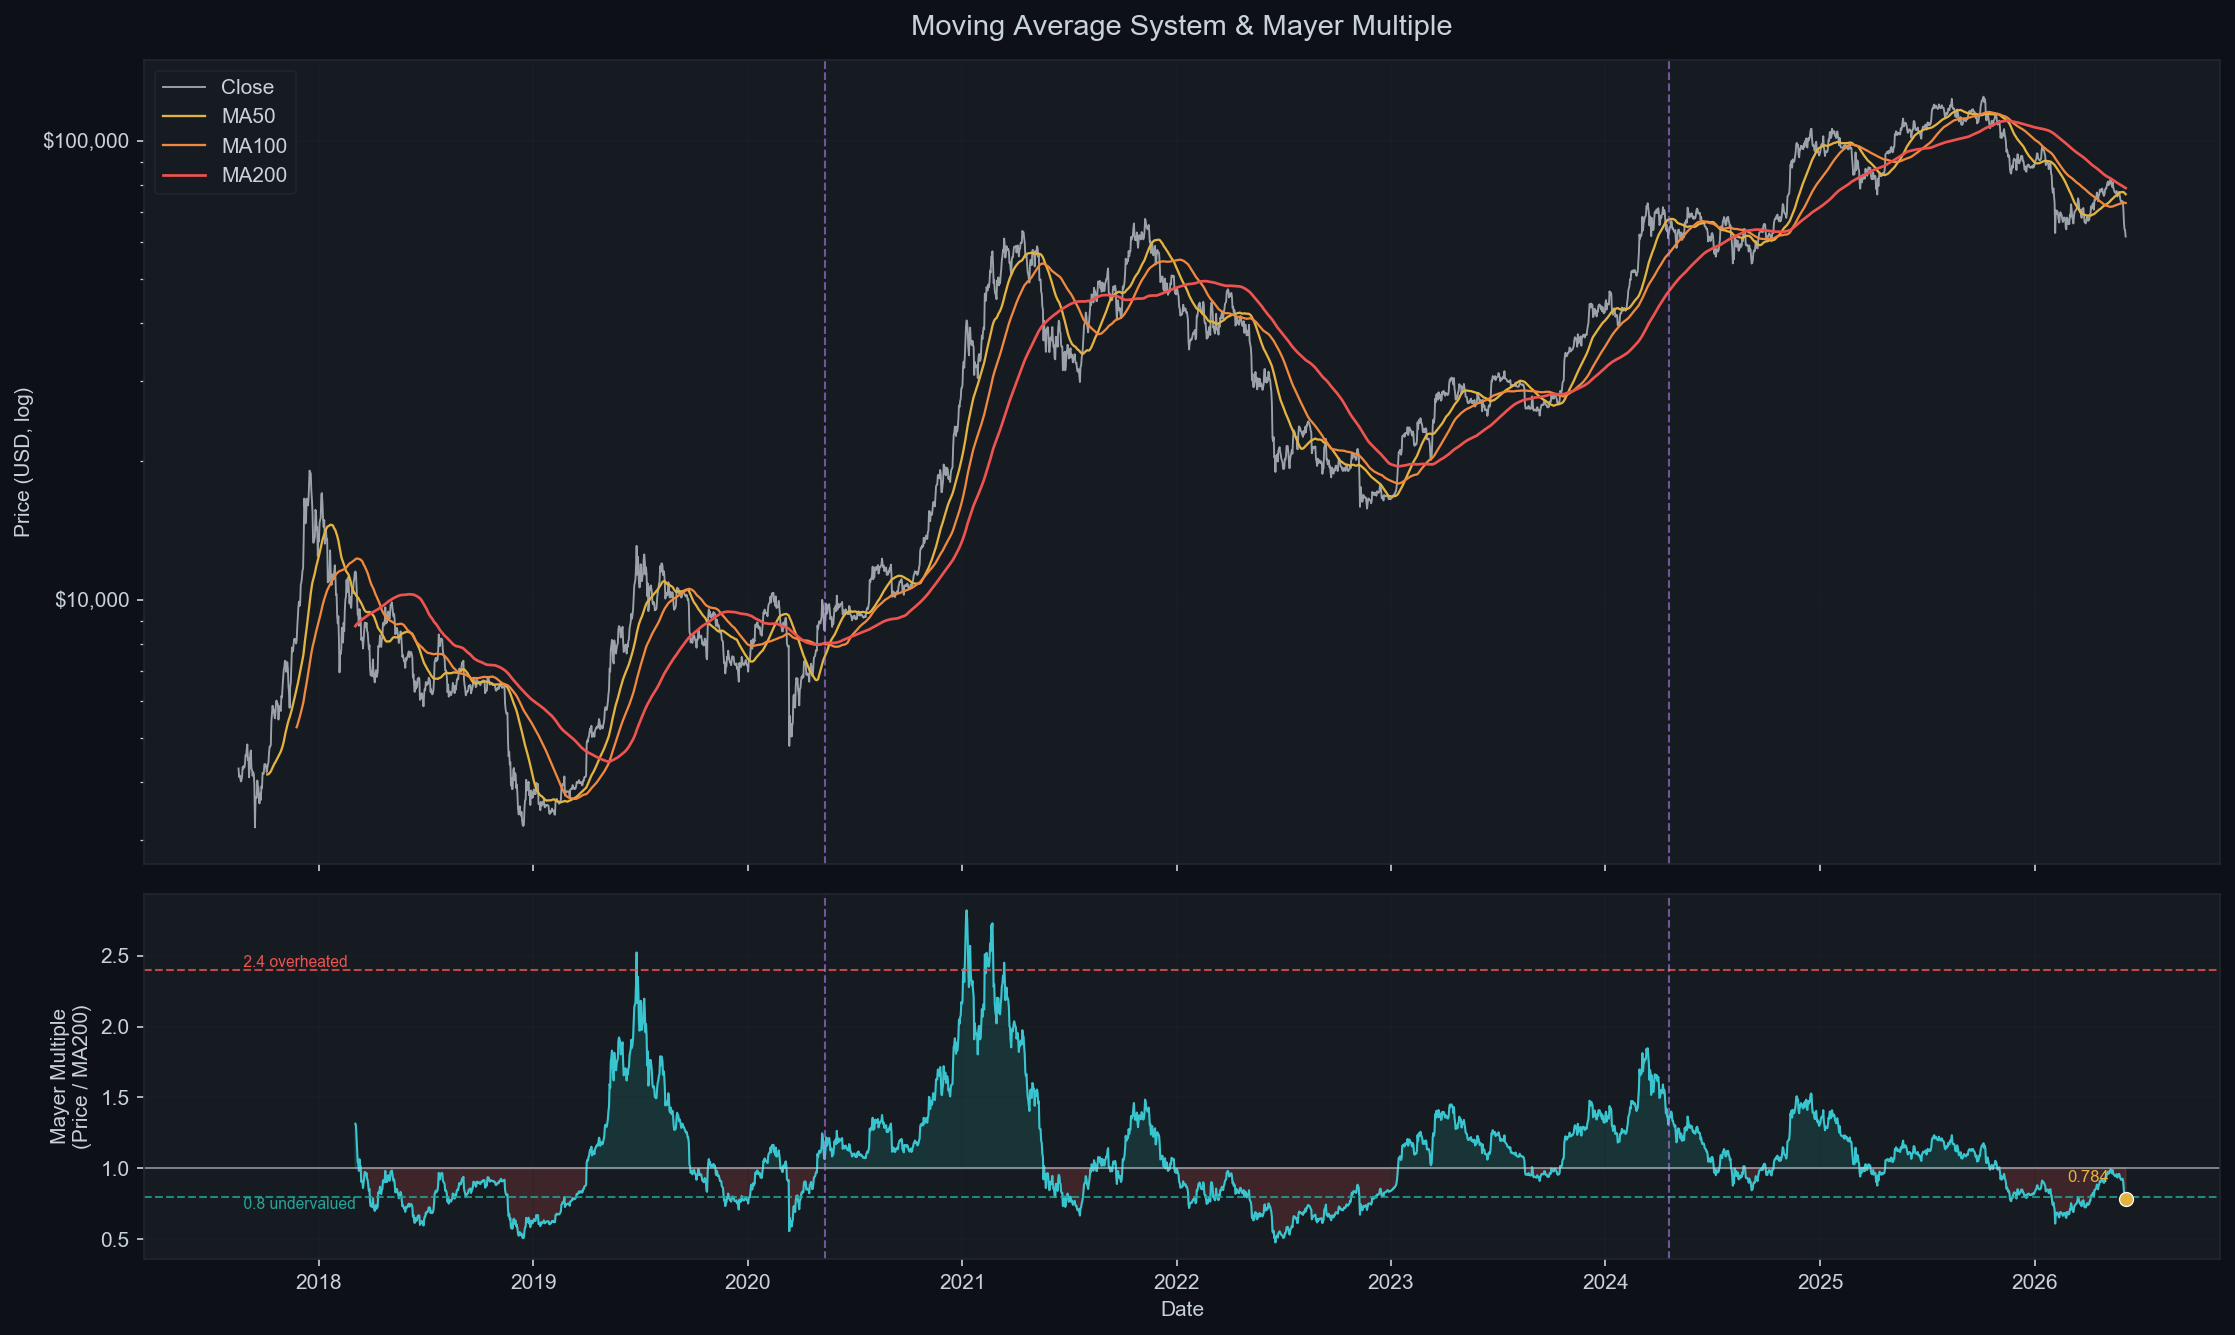The height and width of the screenshot is (1335, 2235).
Task: Click the '2024' x-axis label
Action: pyautogui.click(x=1605, y=1283)
